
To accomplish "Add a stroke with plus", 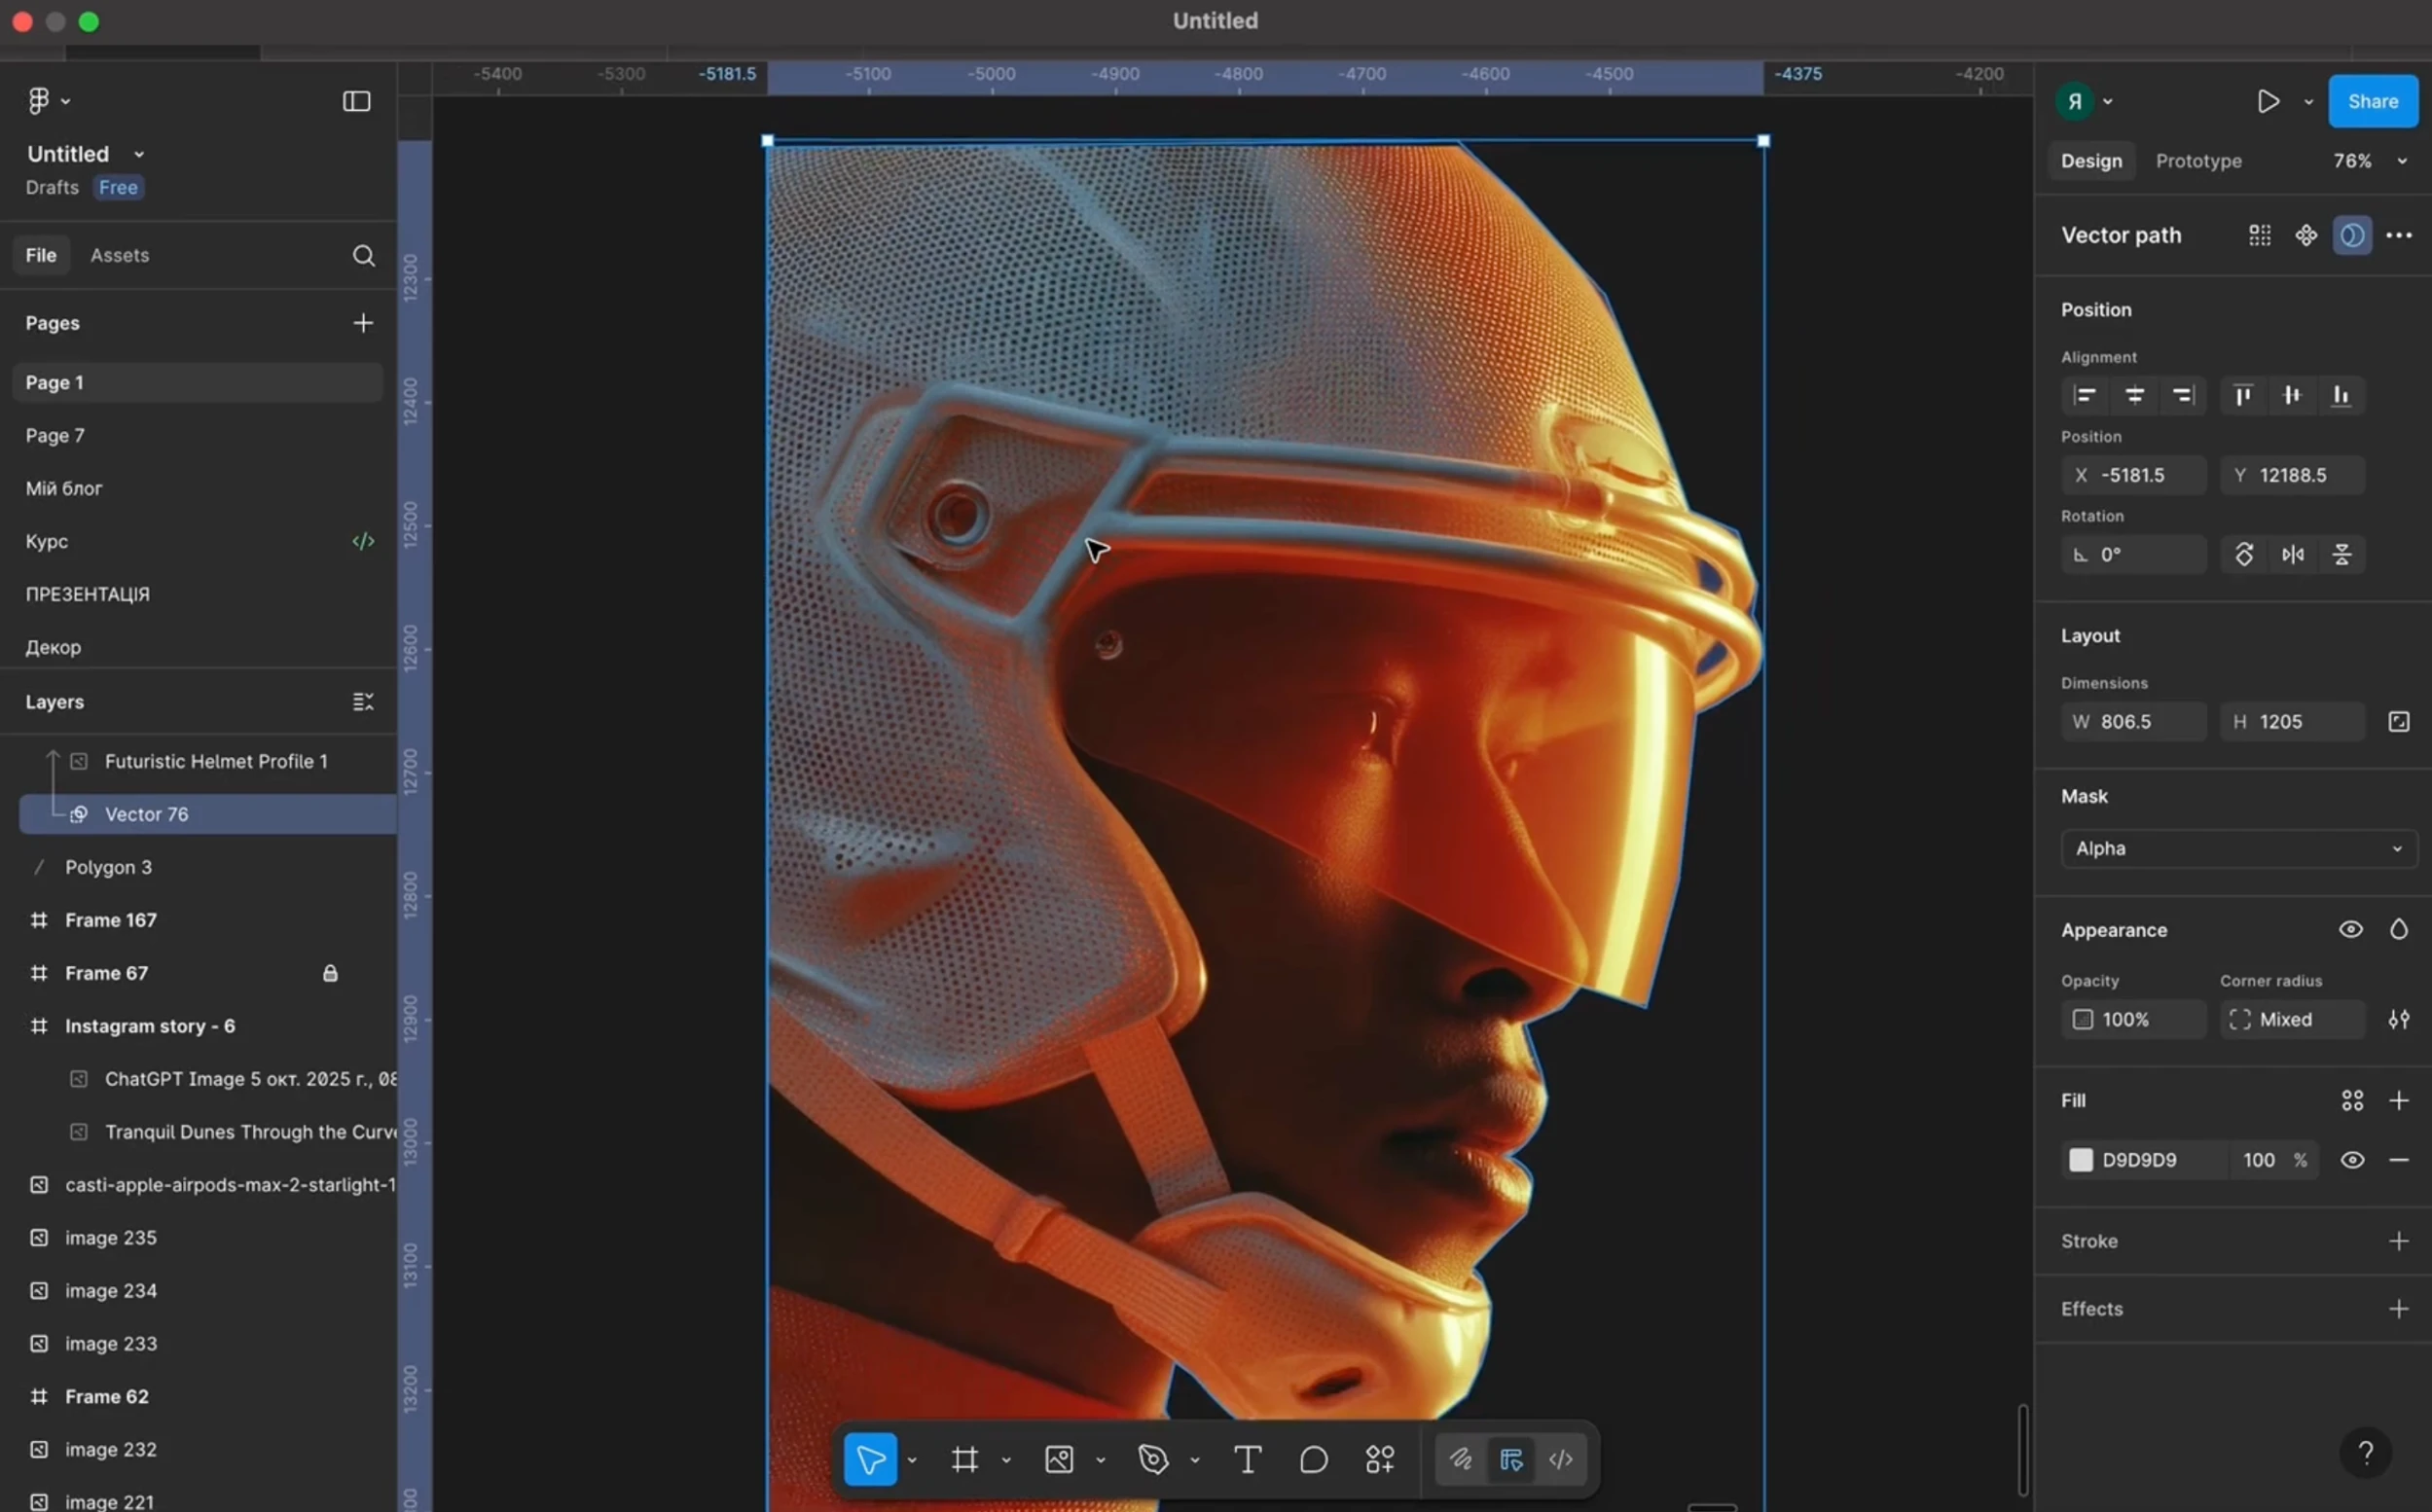I will pos(2398,1241).
